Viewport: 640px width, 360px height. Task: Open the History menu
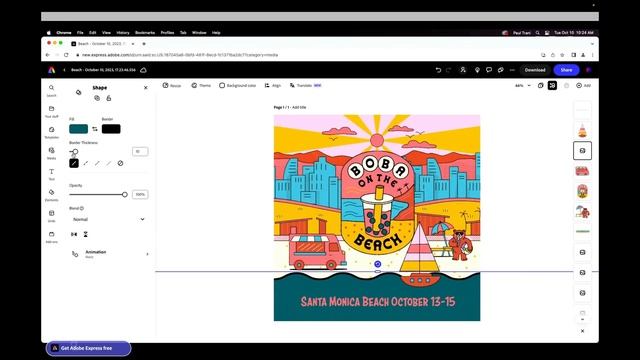123,33
